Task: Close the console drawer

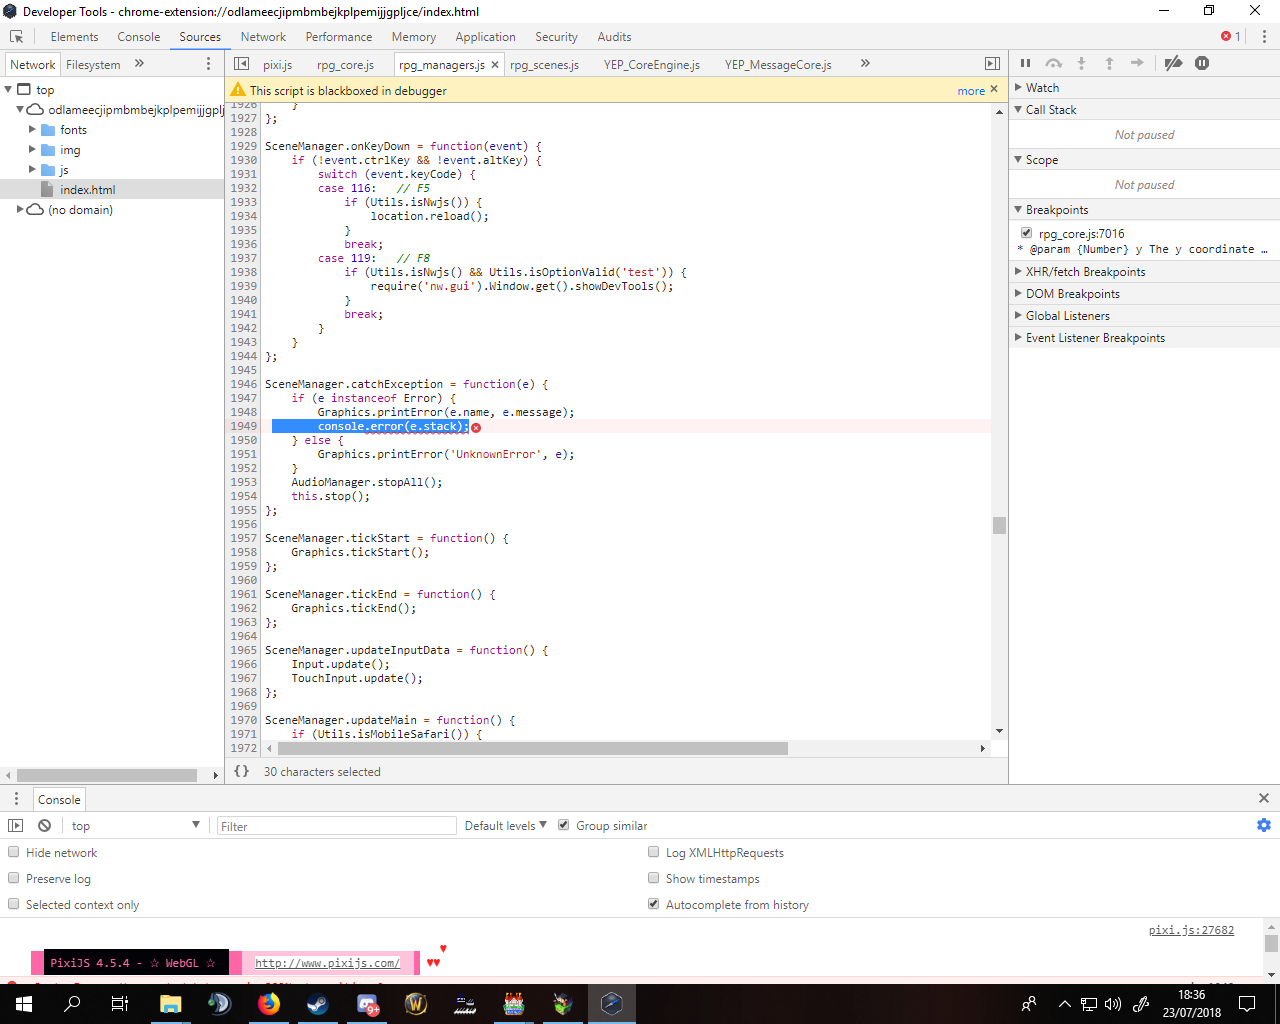Action: click(x=1264, y=798)
